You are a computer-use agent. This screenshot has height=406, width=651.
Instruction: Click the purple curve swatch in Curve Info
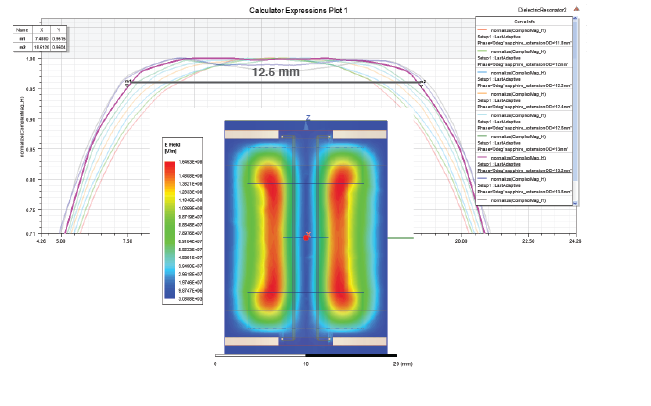[x=482, y=179]
